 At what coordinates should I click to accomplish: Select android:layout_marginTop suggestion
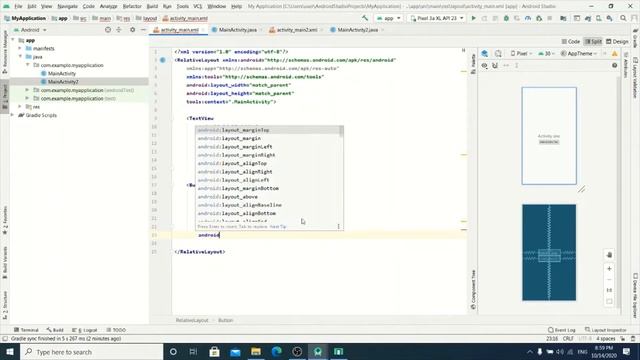coord(267,130)
